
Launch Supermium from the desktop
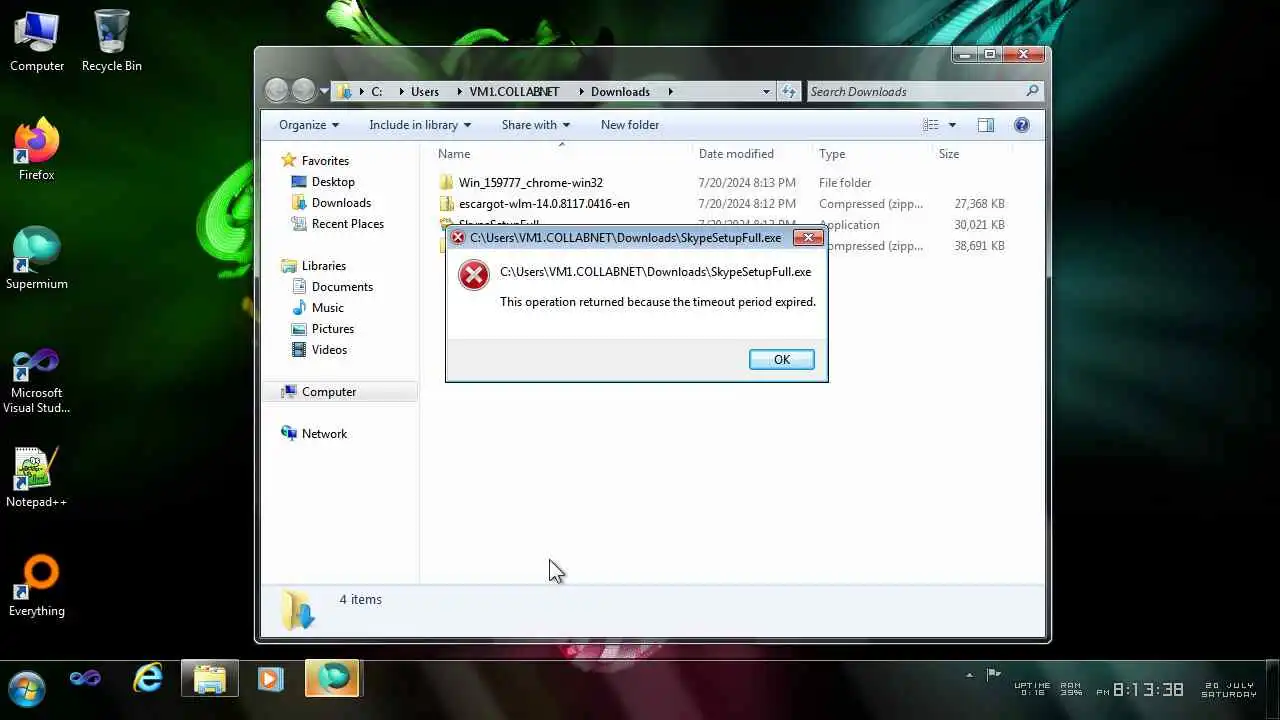(37, 259)
